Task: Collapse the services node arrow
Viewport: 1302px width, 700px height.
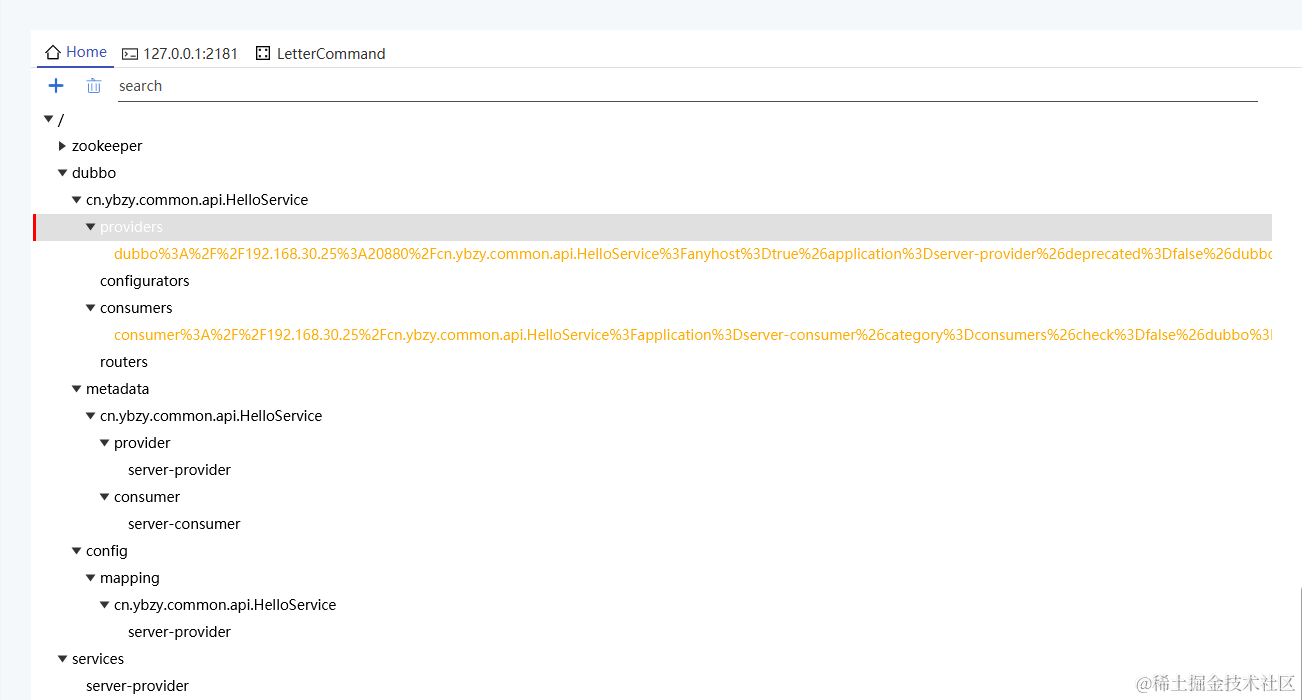Action: (x=62, y=659)
